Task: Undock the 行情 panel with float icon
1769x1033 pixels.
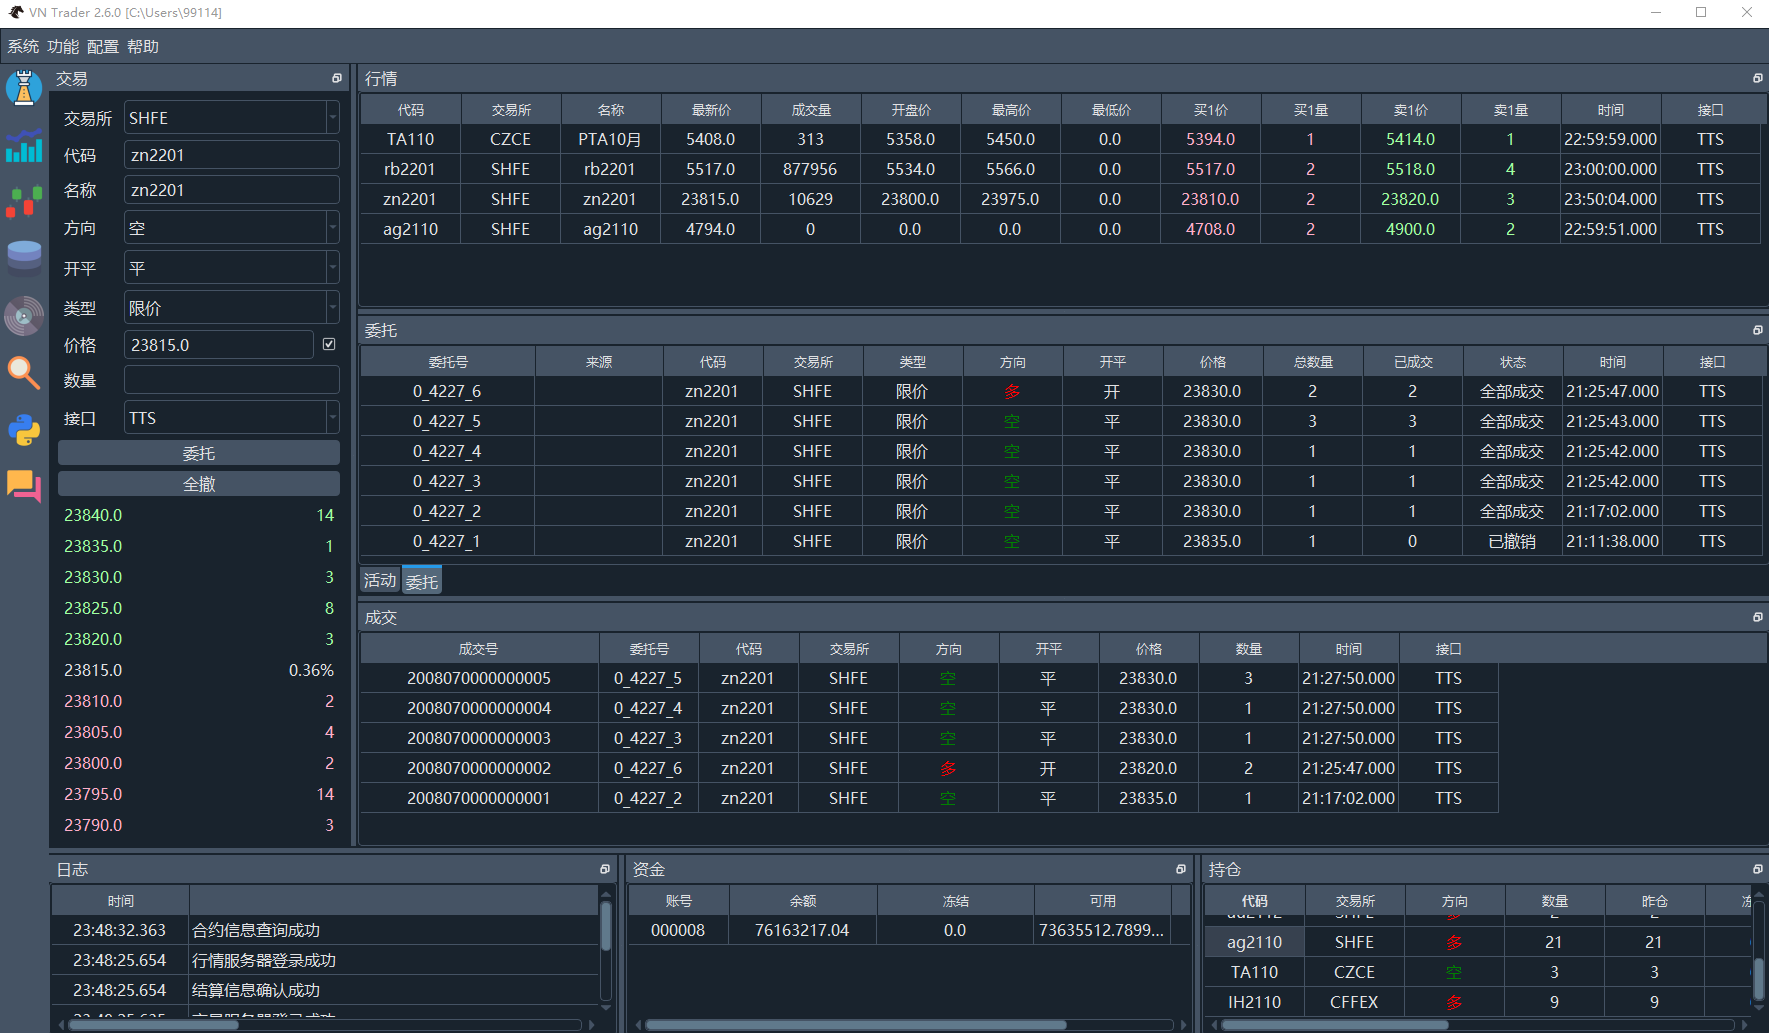Action: [x=1757, y=78]
